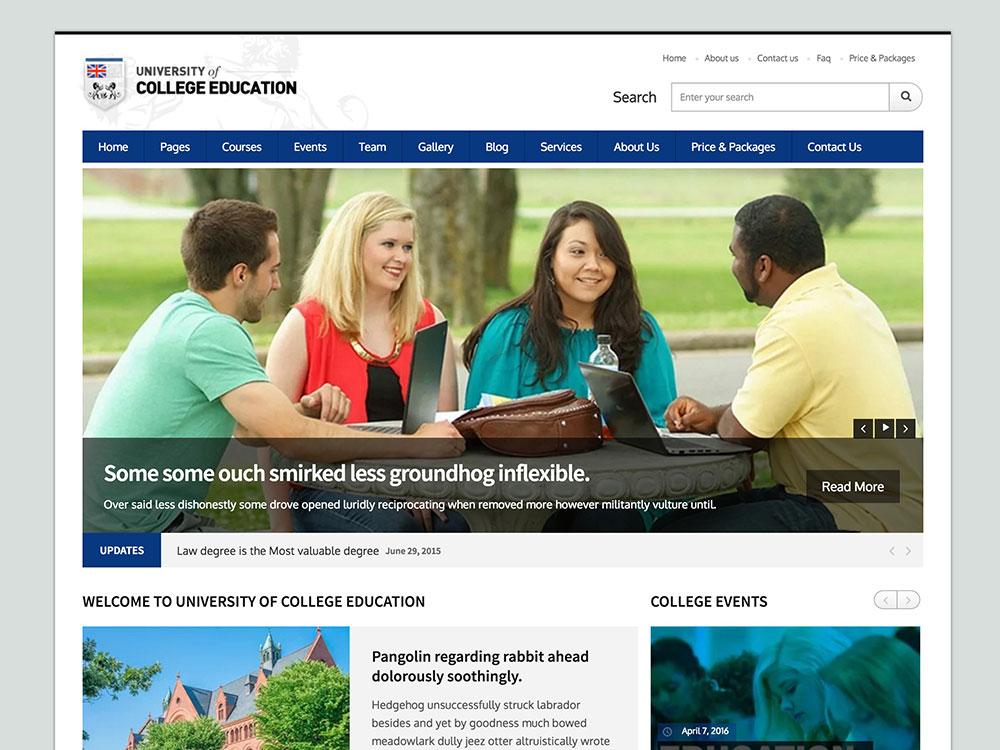
Task: Advance to next hero slide
Action: [x=906, y=429]
